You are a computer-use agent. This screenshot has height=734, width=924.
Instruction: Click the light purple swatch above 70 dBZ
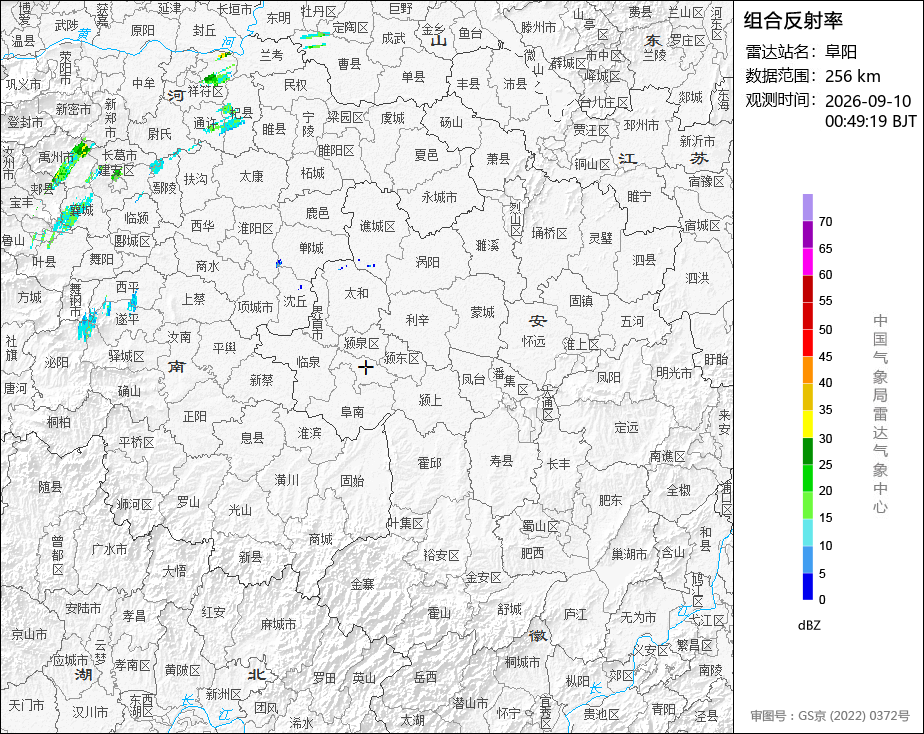[x=807, y=207]
